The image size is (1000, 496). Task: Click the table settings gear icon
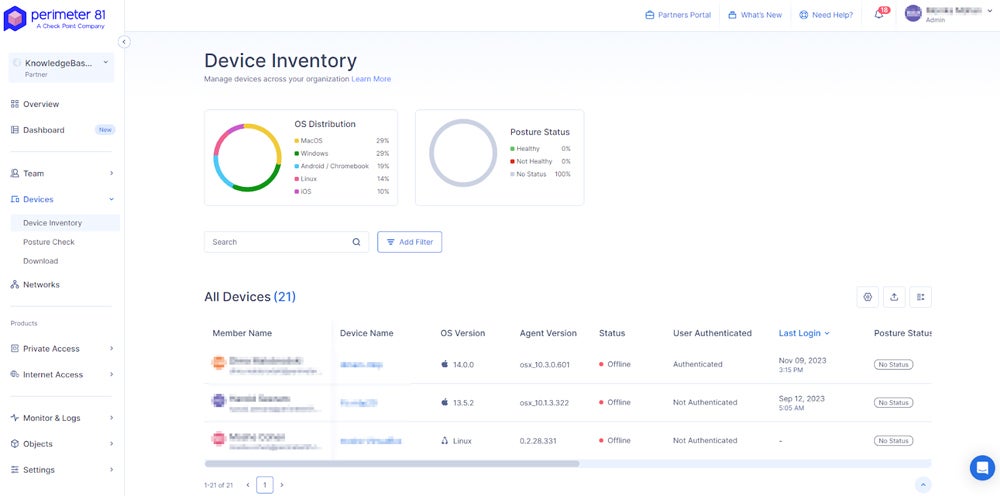click(x=868, y=297)
